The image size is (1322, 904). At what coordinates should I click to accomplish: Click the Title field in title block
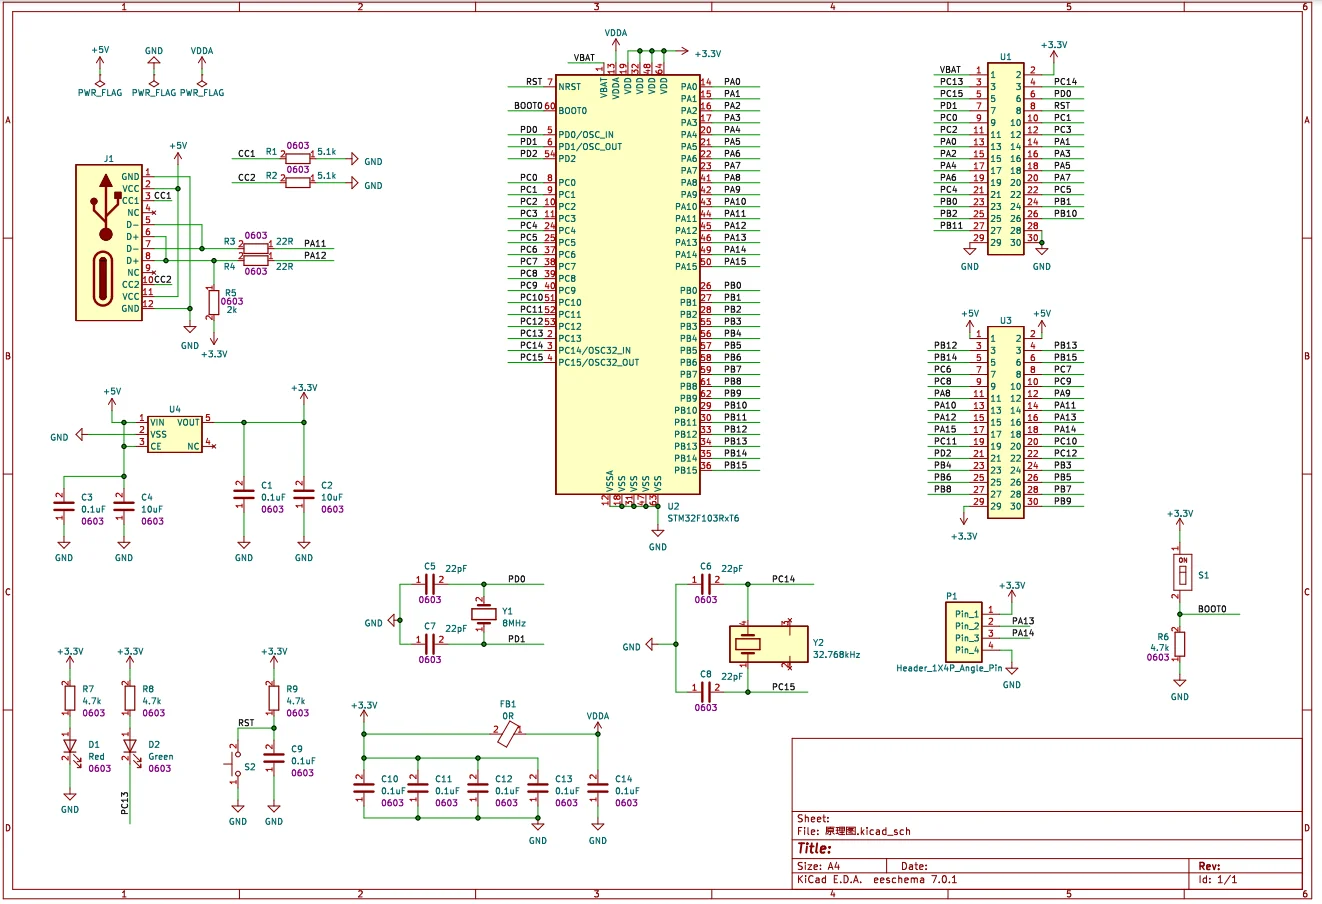(x=815, y=848)
